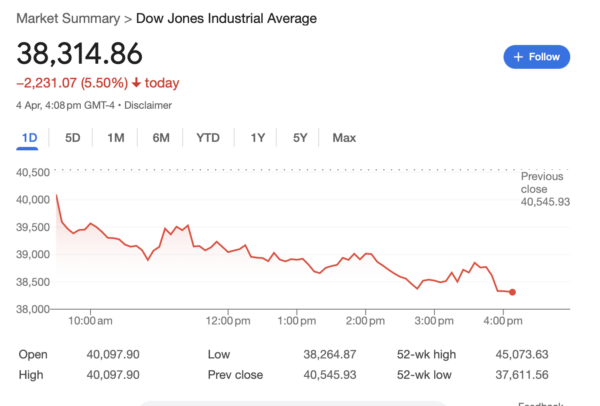The width and height of the screenshot is (600, 406).
Task: Switch to the 5D chart range
Action: pos(72,138)
